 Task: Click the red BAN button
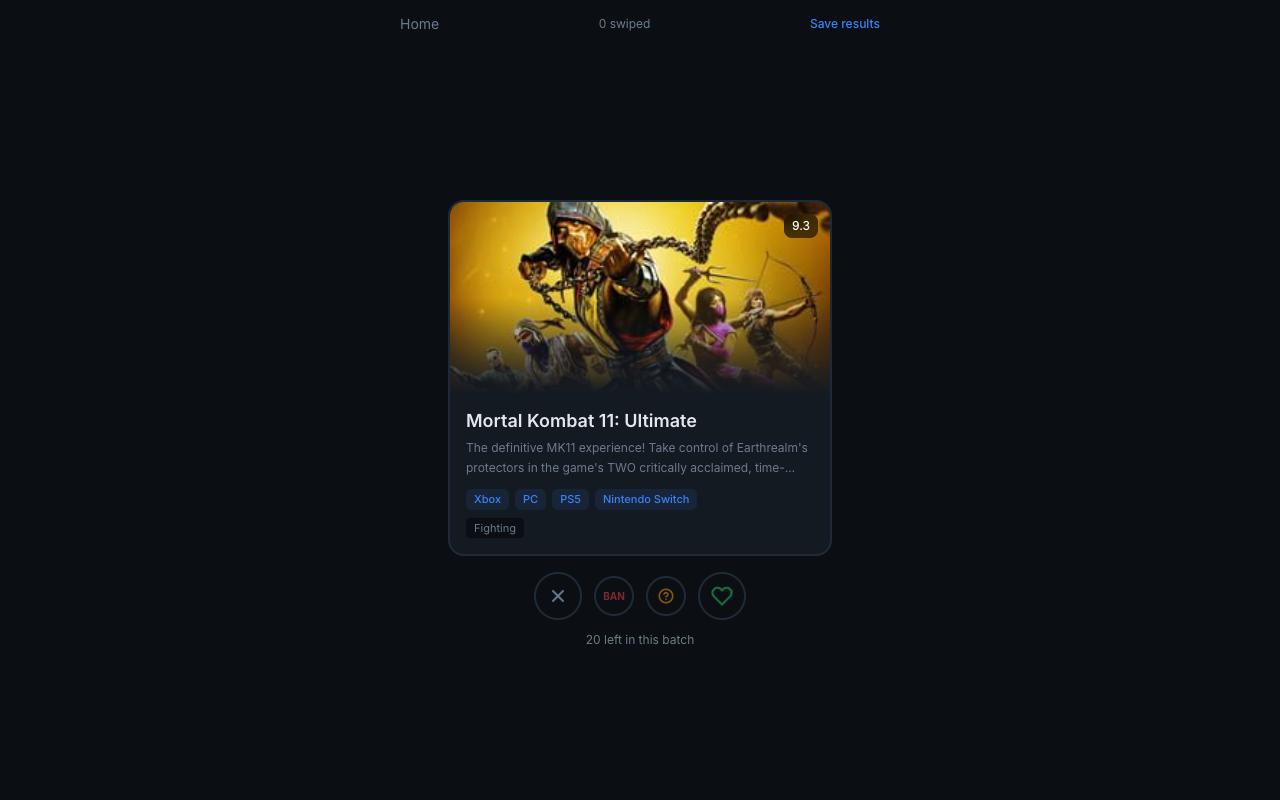tap(614, 596)
